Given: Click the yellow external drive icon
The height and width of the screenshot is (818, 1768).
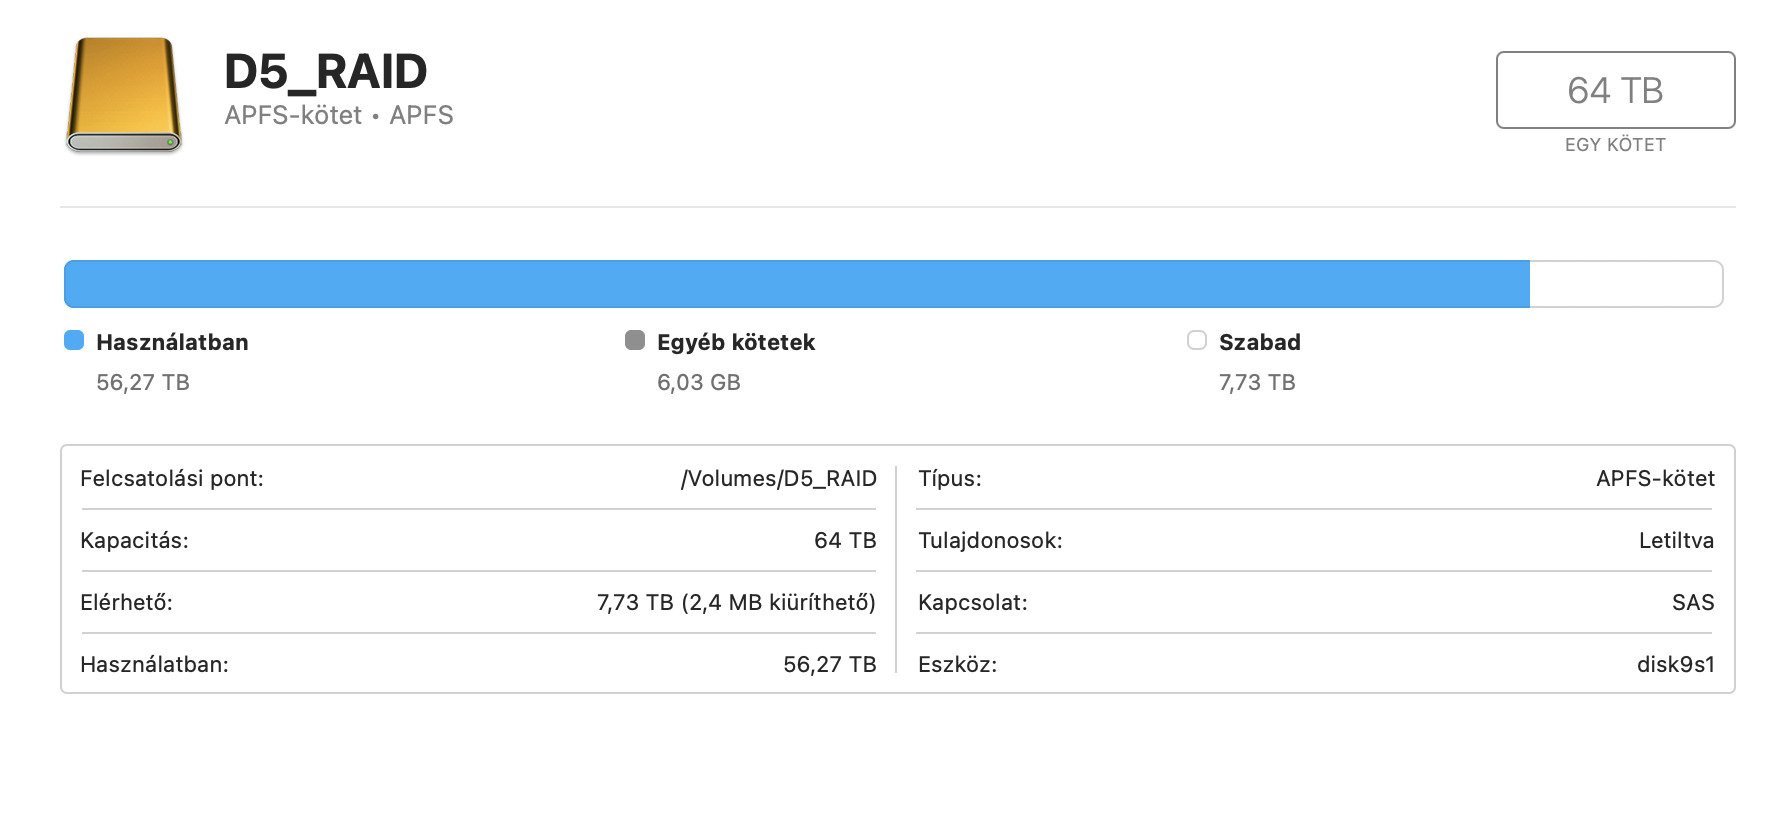Looking at the screenshot, I should click(124, 95).
